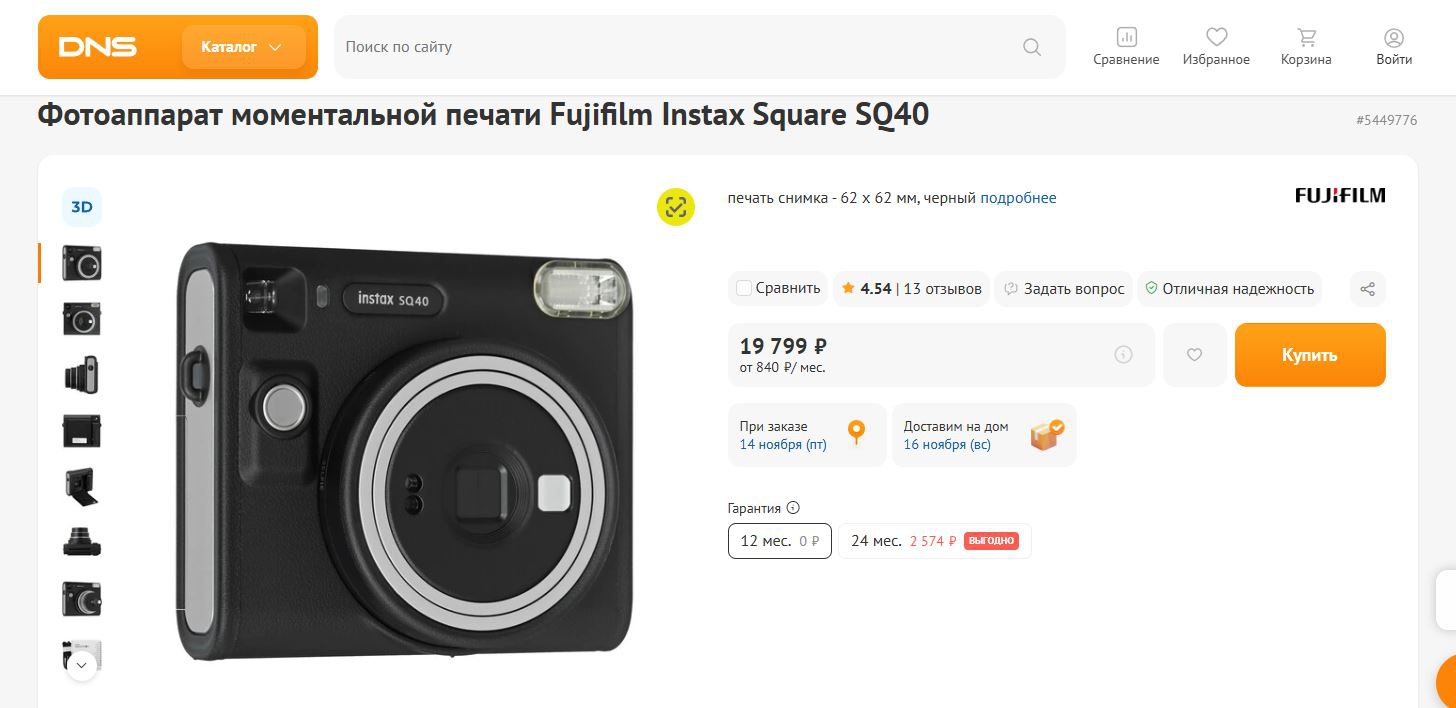
Task: Expand more thumbnails with the down chevron
Action: (x=82, y=664)
